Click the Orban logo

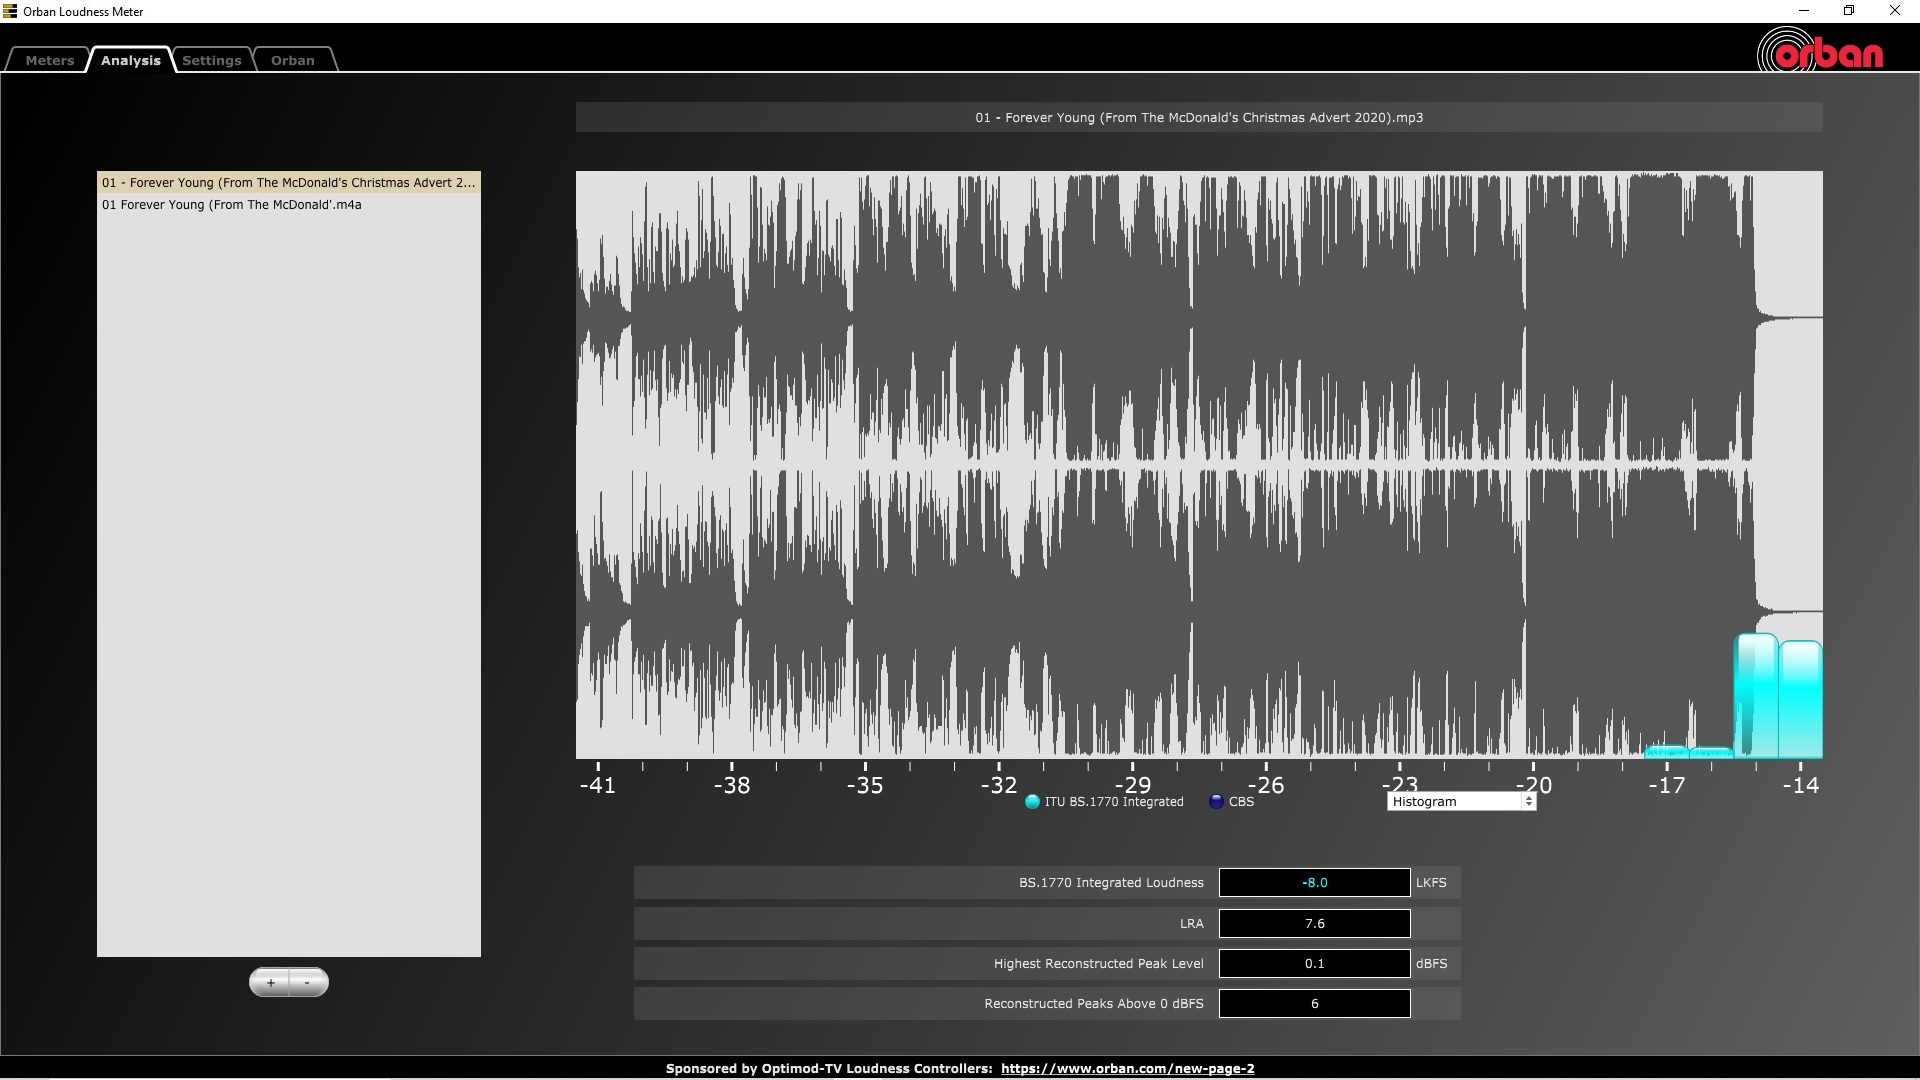click(x=1820, y=51)
